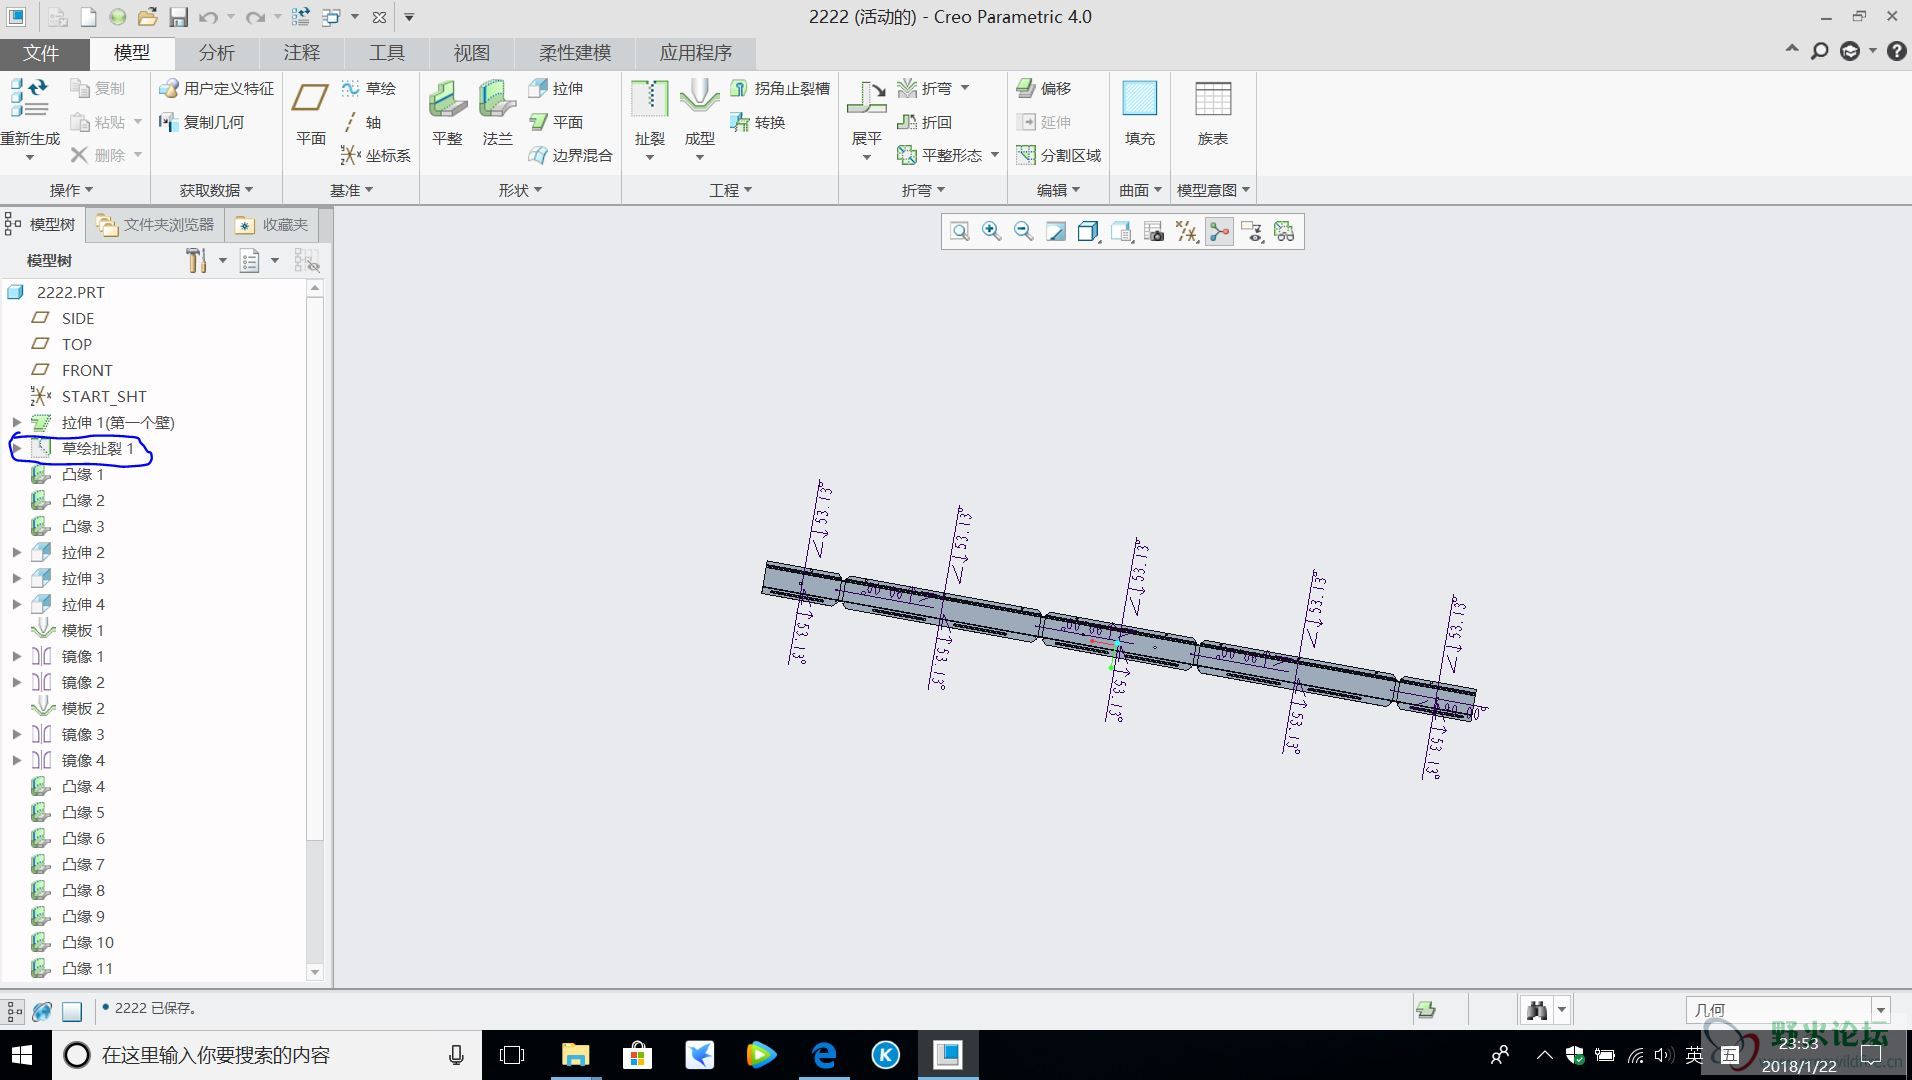Open the Sketch (草绘) tool
This screenshot has height=1080, width=1912.
pyautogui.click(x=368, y=88)
